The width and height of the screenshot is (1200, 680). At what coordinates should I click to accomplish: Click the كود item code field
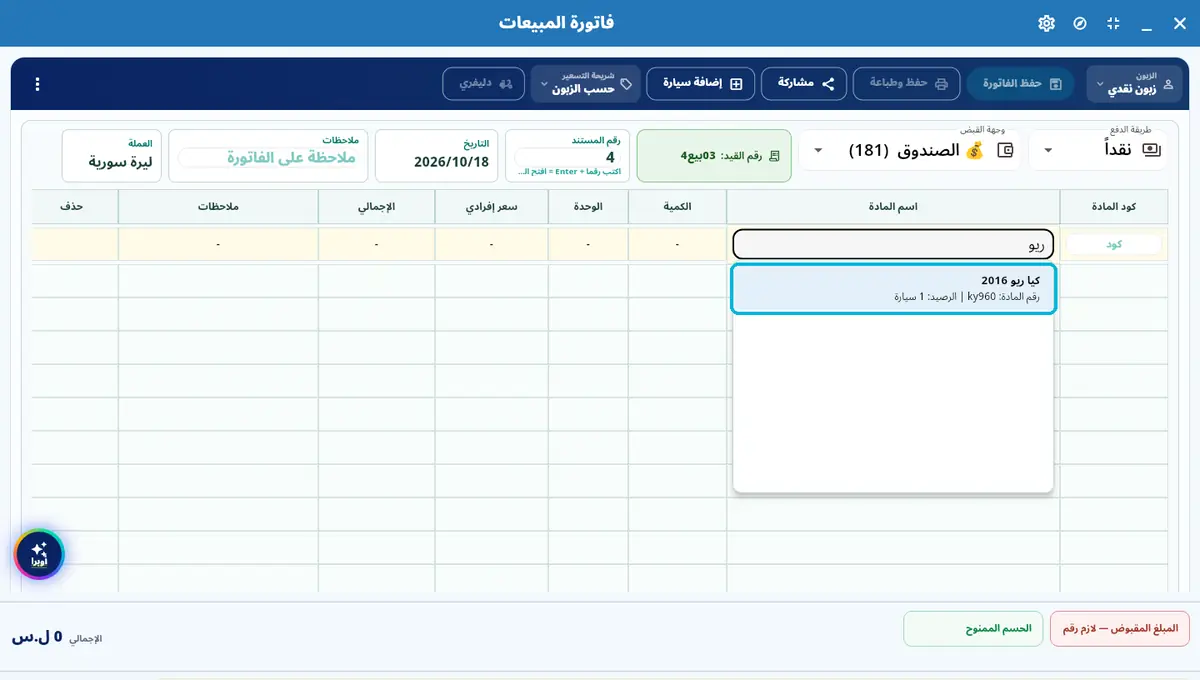pyautogui.click(x=1114, y=244)
